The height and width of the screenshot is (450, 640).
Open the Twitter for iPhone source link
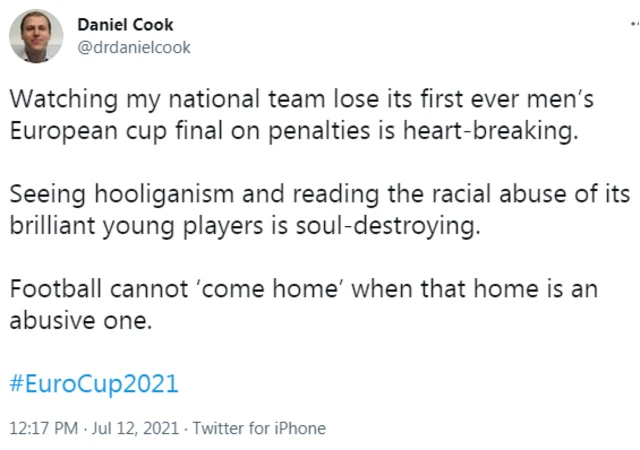pos(259,428)
